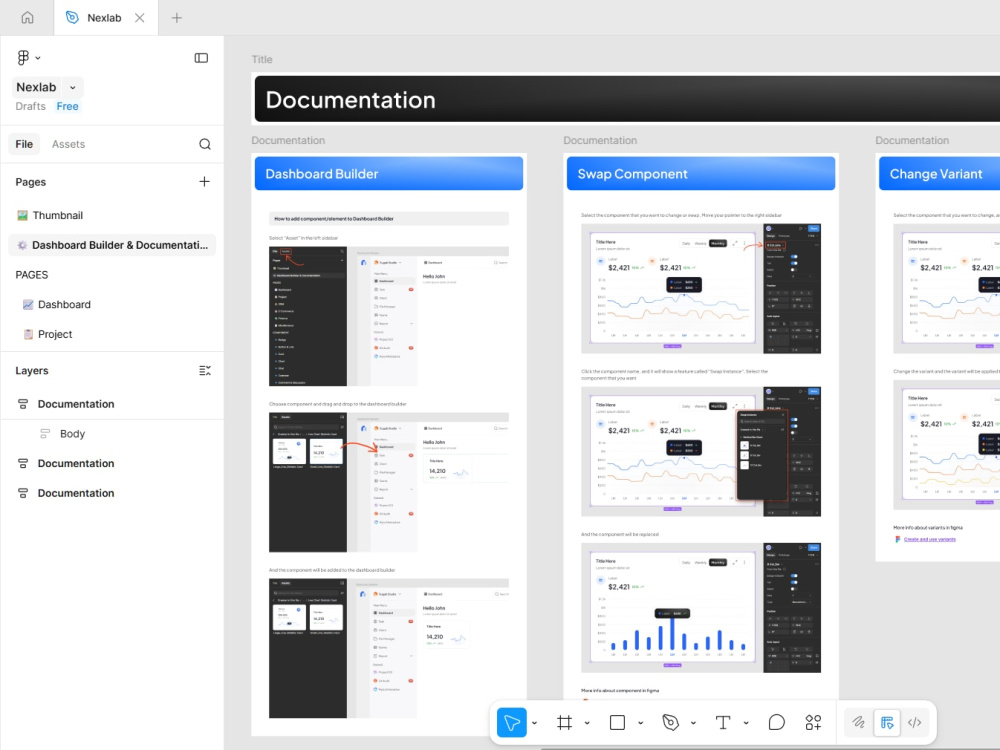Select Dashboard Builder & Documentation page
Screen dimensions: 1000x750
click(112, 245)
